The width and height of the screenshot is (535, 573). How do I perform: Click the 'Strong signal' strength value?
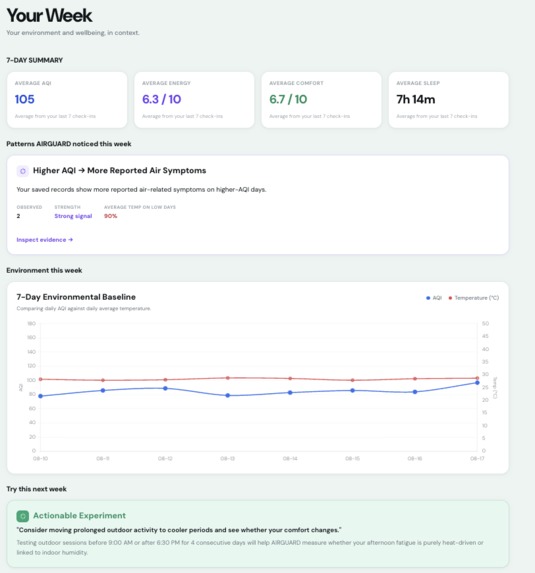coord(73,216)
